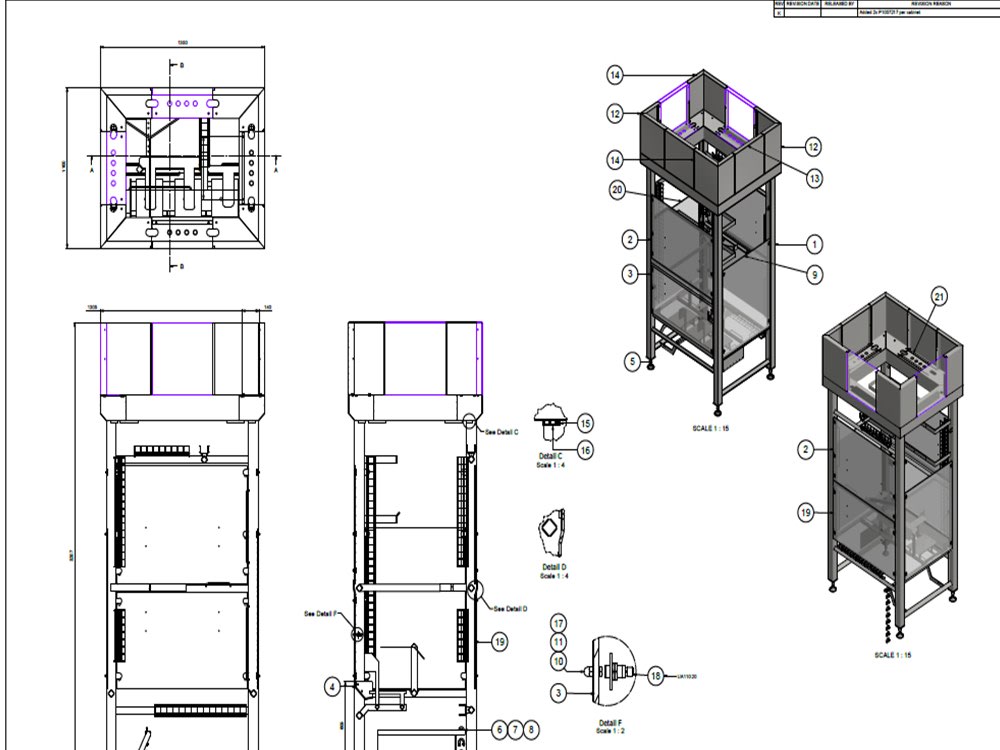Select balloon number 7 callout

(515, 729)
